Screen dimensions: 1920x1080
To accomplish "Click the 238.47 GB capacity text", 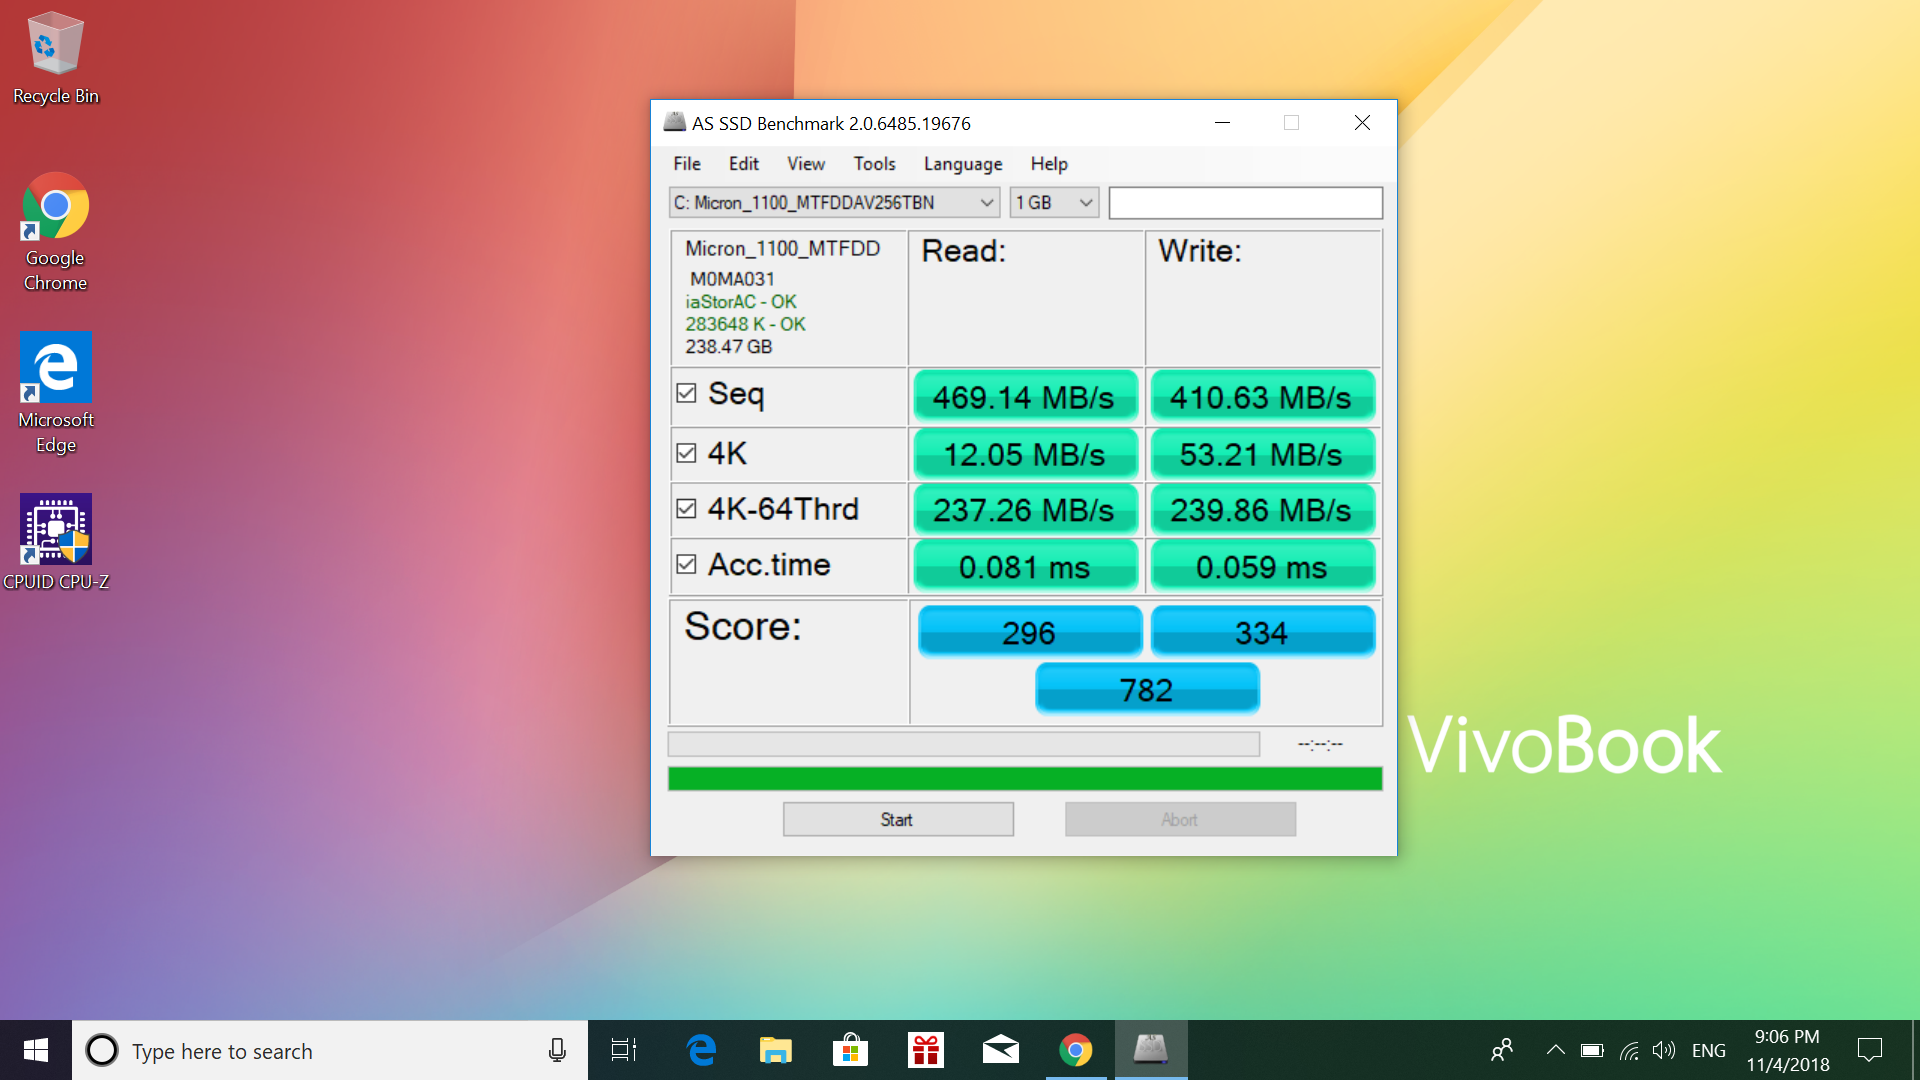I will 729,347.
